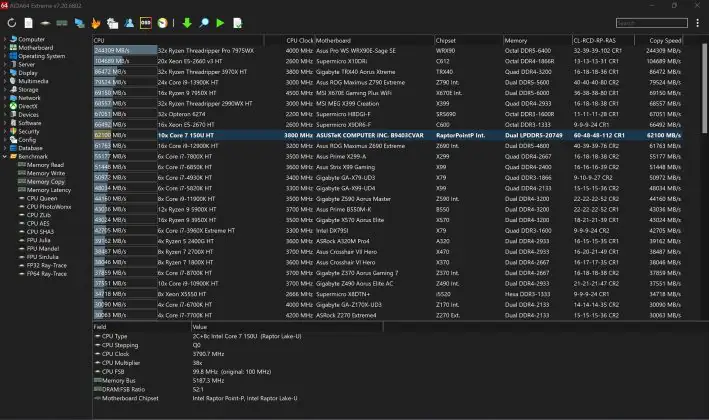The image size is (709, 420).
Task: Select CPU SHA3 benchmark
Action: coord(40,232)
